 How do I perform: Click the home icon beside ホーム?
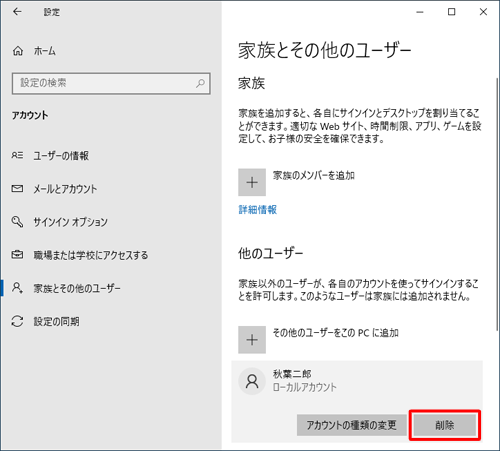(18, 51)
